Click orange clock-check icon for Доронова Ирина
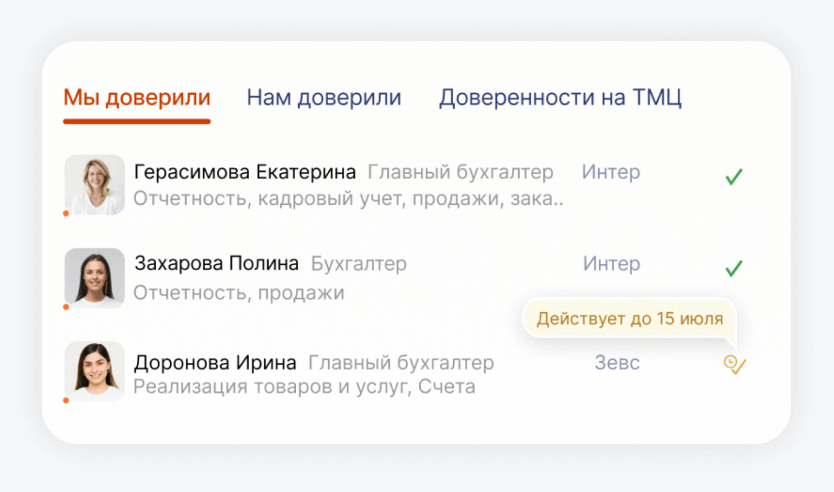 [735, 365]
